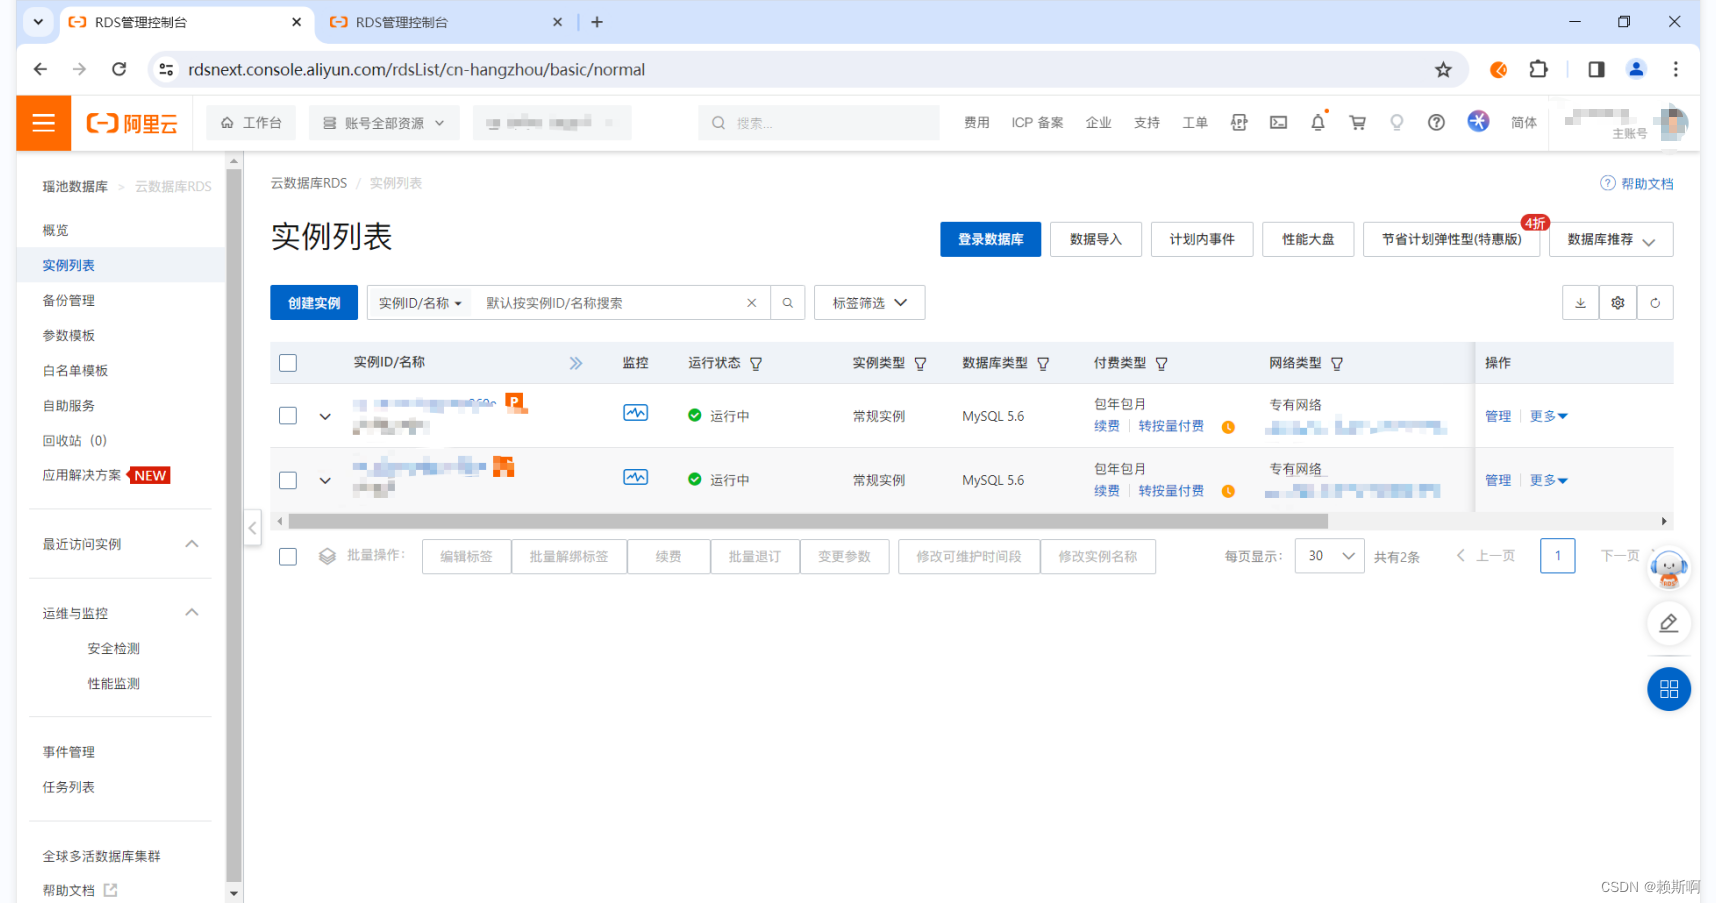This screenshot has width=1716, height=903.
Task: Open the browser extensions puzzle icon
Action: click(x=1538, y=69)
